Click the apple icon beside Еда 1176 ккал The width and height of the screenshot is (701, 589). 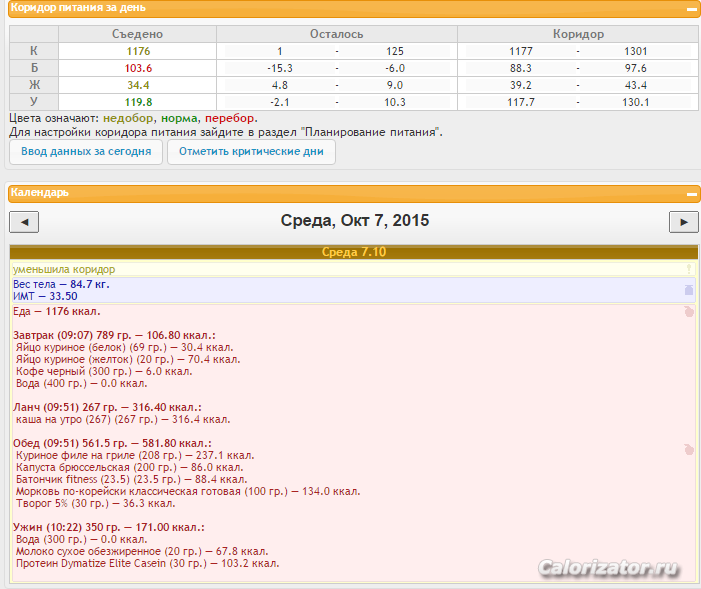click(688, 312)
